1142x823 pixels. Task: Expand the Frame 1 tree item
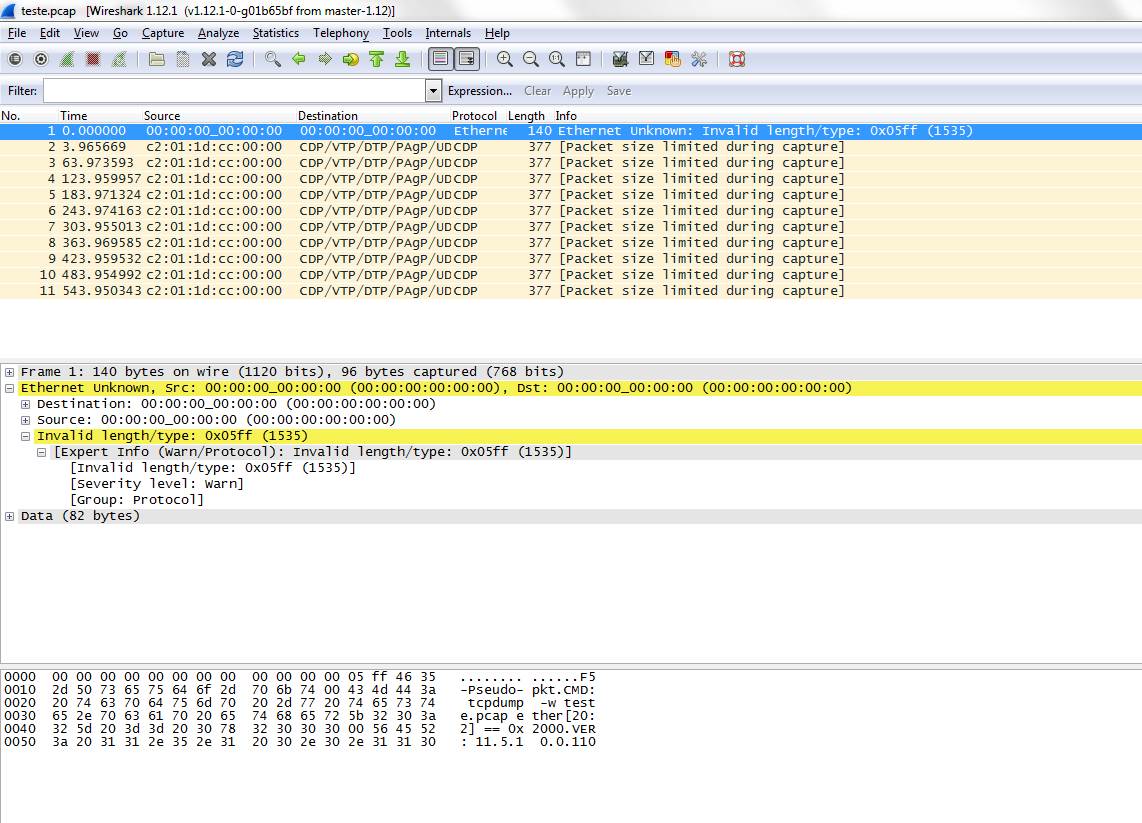(10, 371)
